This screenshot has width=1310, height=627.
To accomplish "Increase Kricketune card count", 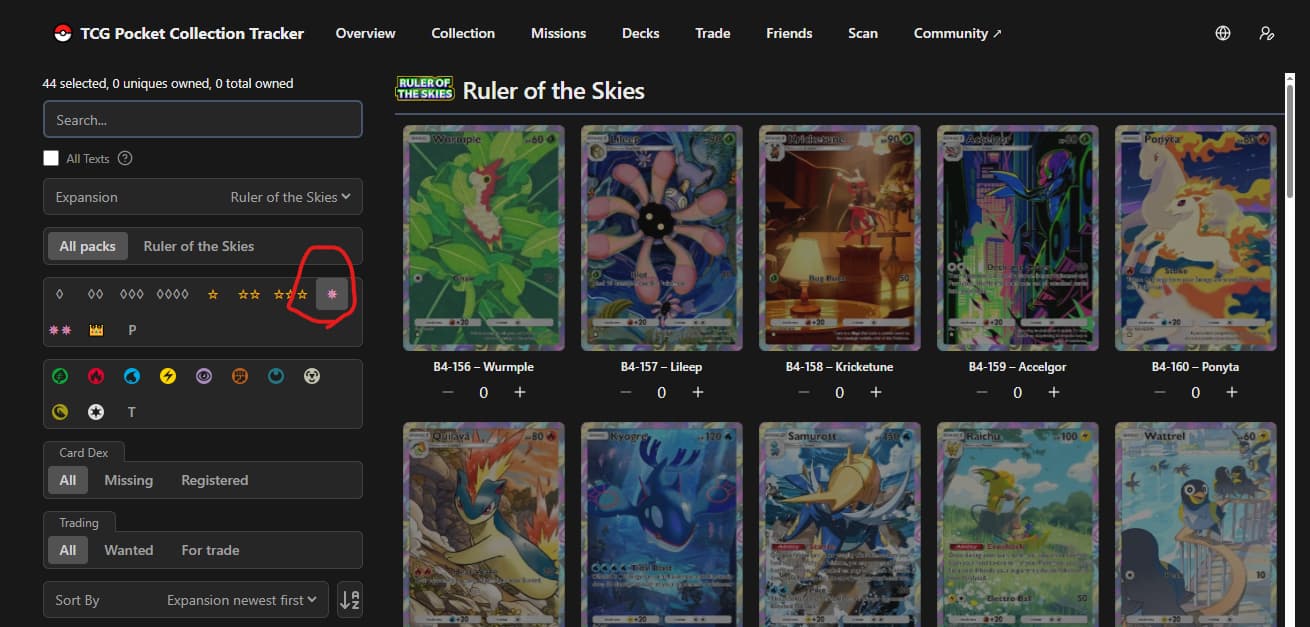I will [x=876, y=392].
